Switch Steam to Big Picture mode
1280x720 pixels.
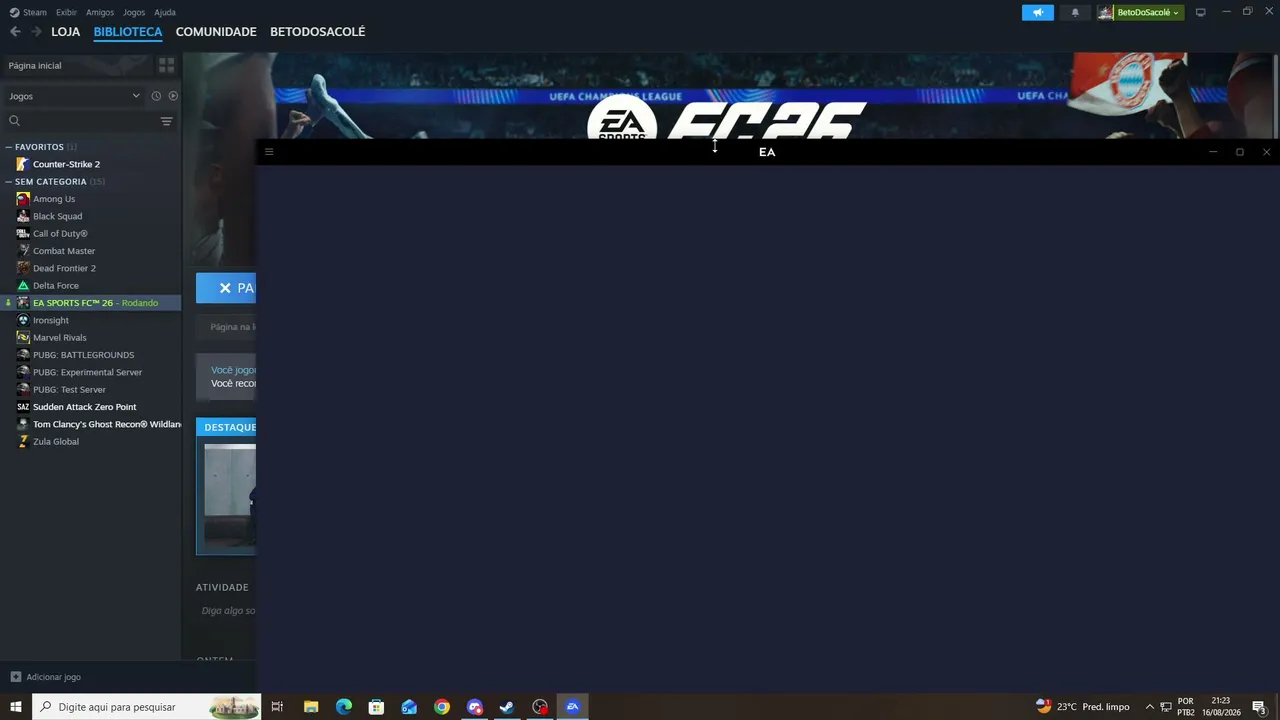click(1201, 12)
